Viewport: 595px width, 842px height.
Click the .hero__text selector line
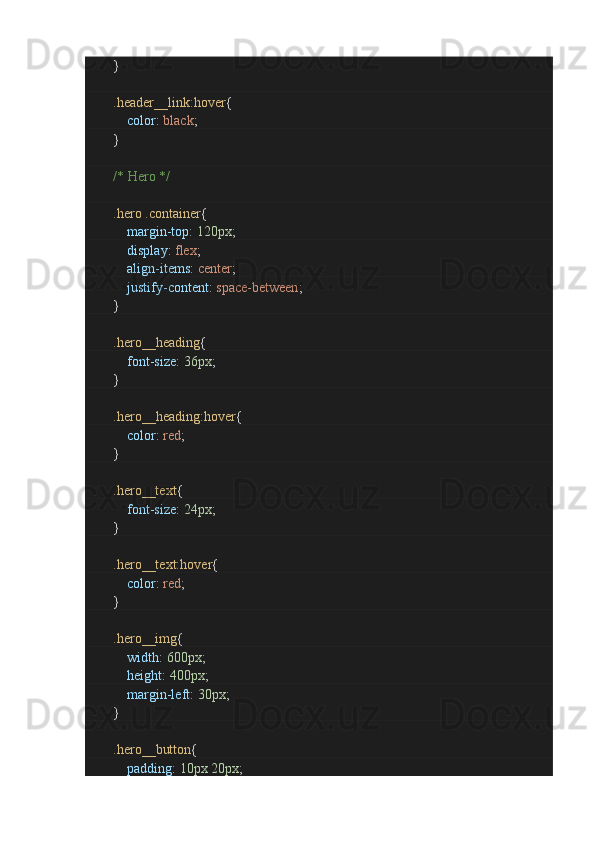[148, 491]
